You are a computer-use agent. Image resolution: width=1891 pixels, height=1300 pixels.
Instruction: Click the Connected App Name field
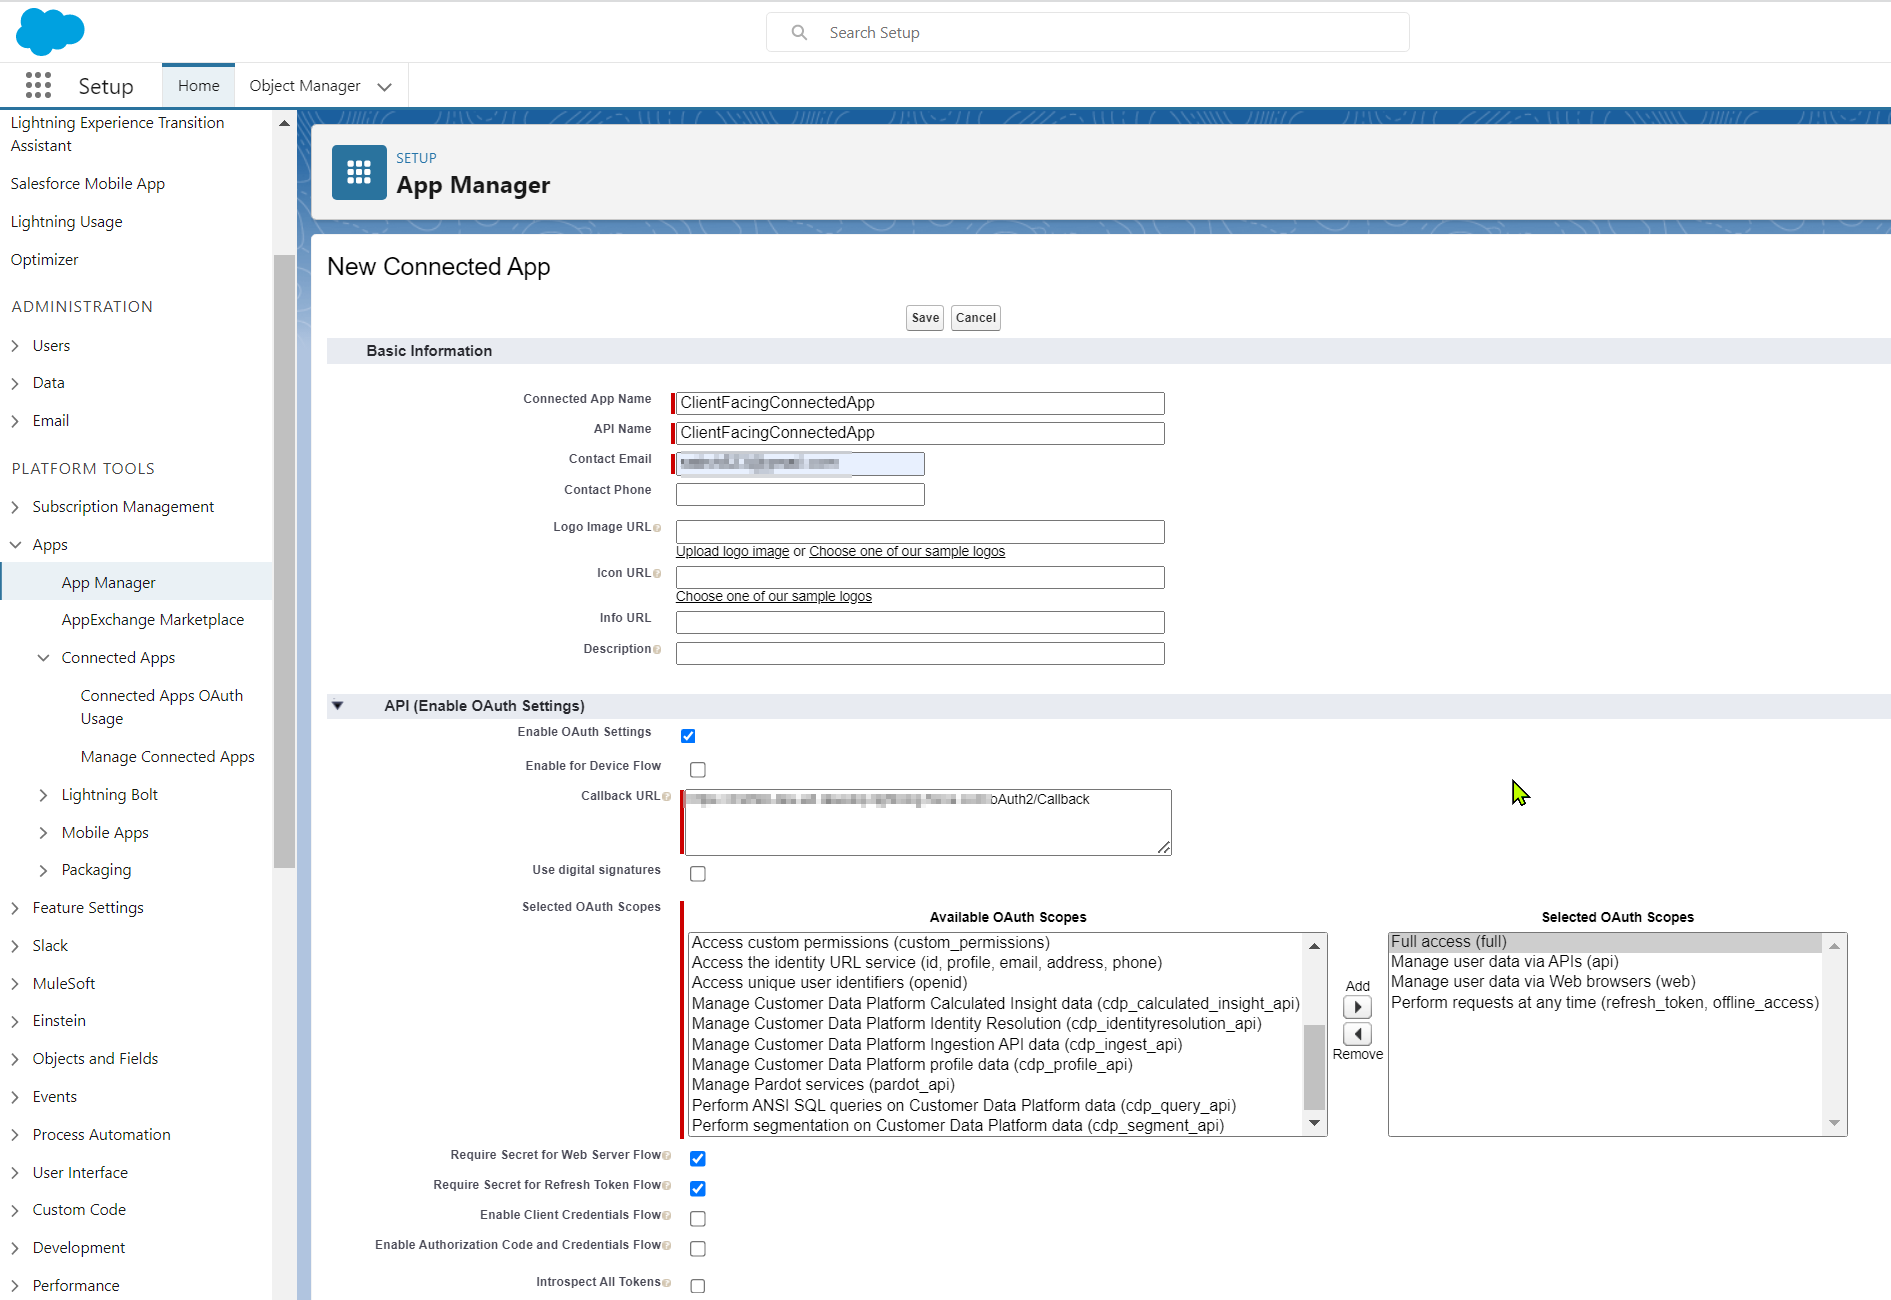[x=920, y=403]
